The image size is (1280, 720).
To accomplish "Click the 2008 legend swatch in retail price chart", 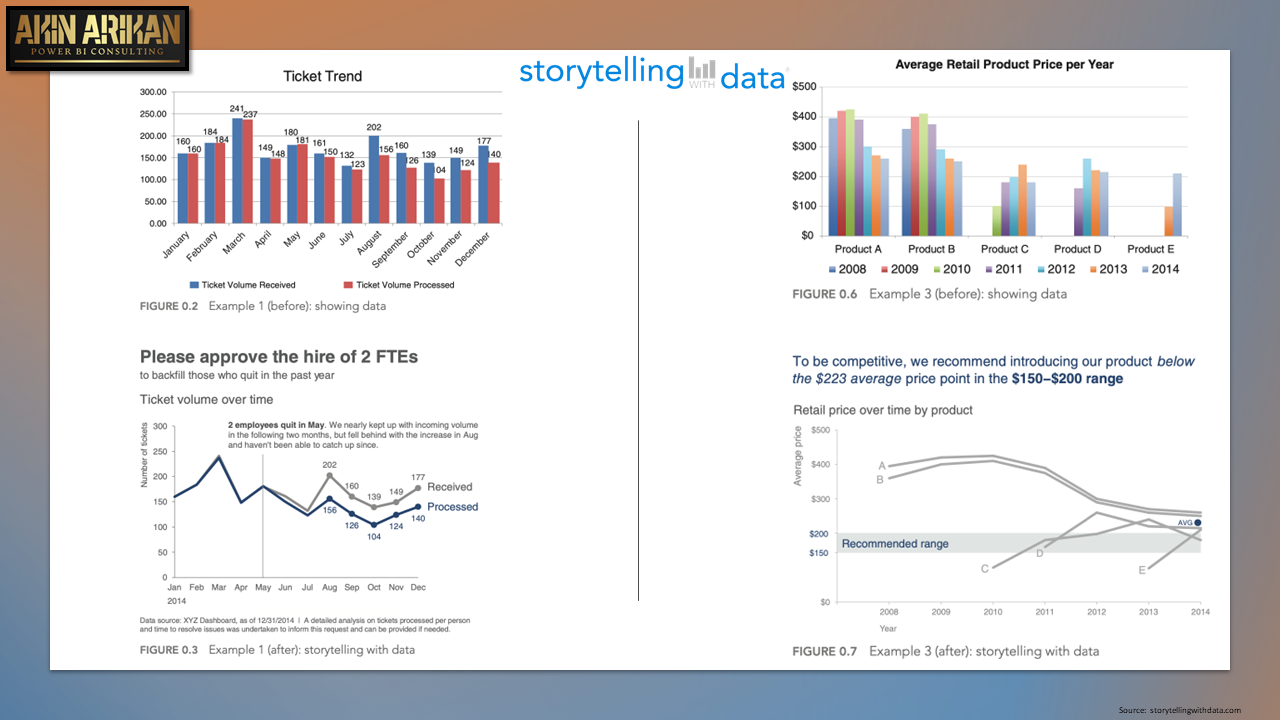I will tap(834, 269).
